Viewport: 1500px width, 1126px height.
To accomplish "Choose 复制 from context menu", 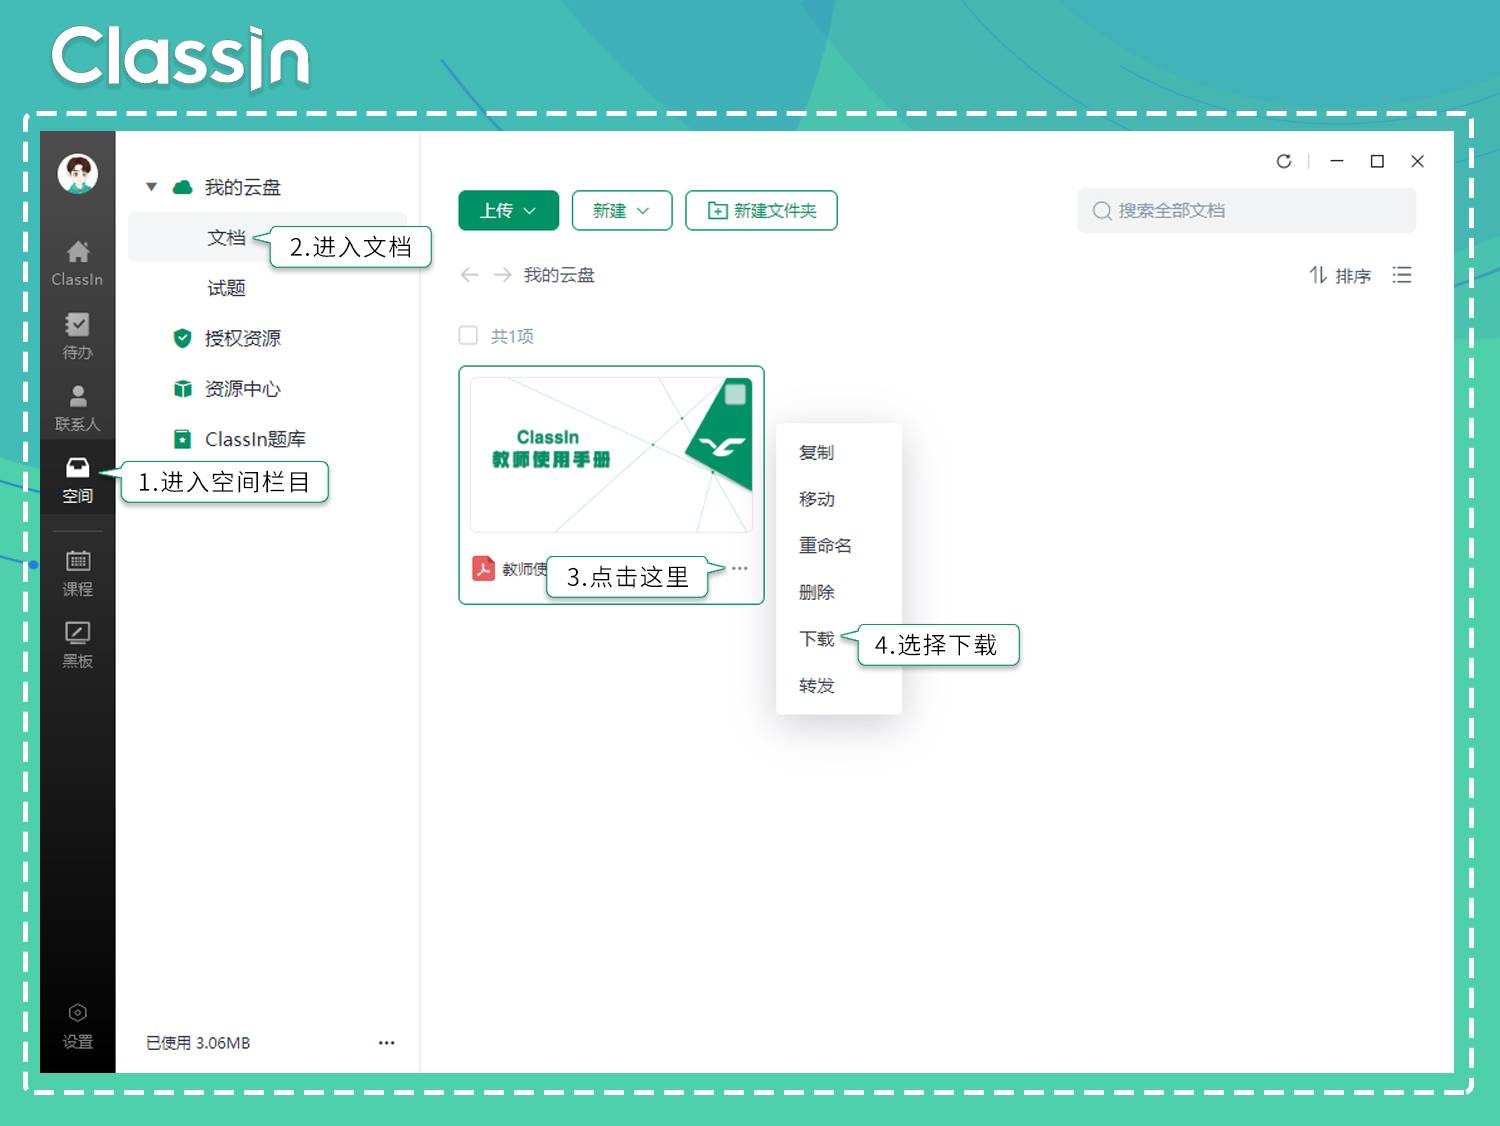I will pos(816,452).
